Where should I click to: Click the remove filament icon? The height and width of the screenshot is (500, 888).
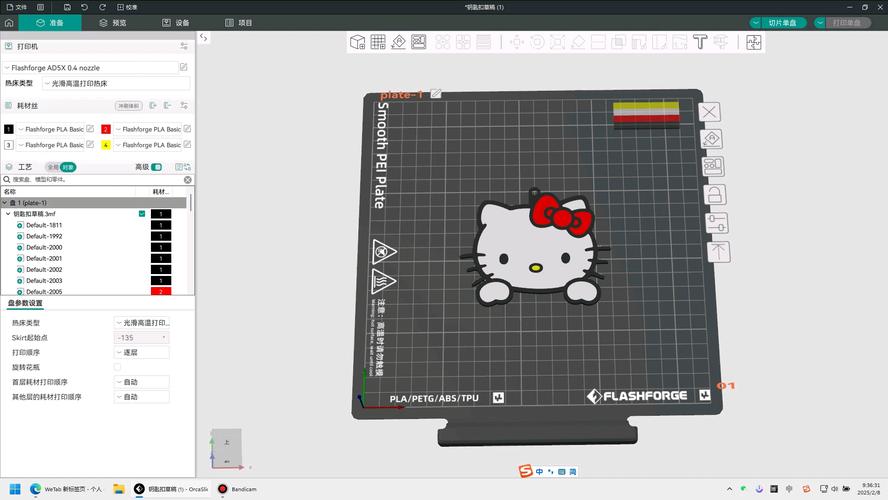(168, 106)
